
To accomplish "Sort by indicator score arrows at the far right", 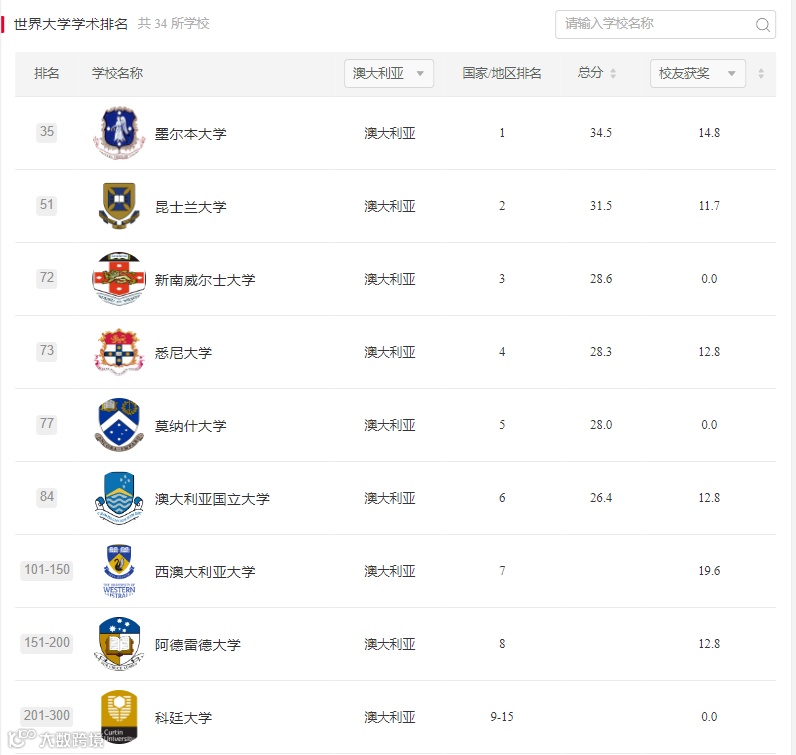I will coord(761,74).
